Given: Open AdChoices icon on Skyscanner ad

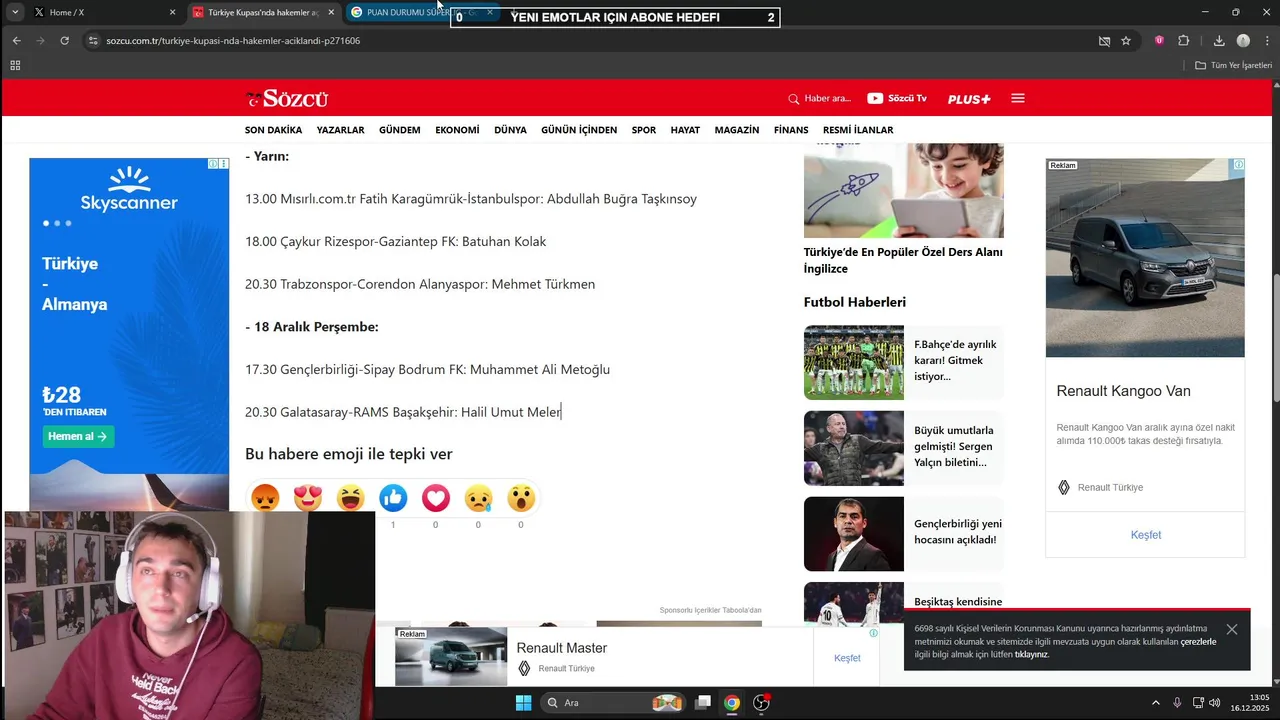Looking at the screenshot, I should [x=213, y=163].
